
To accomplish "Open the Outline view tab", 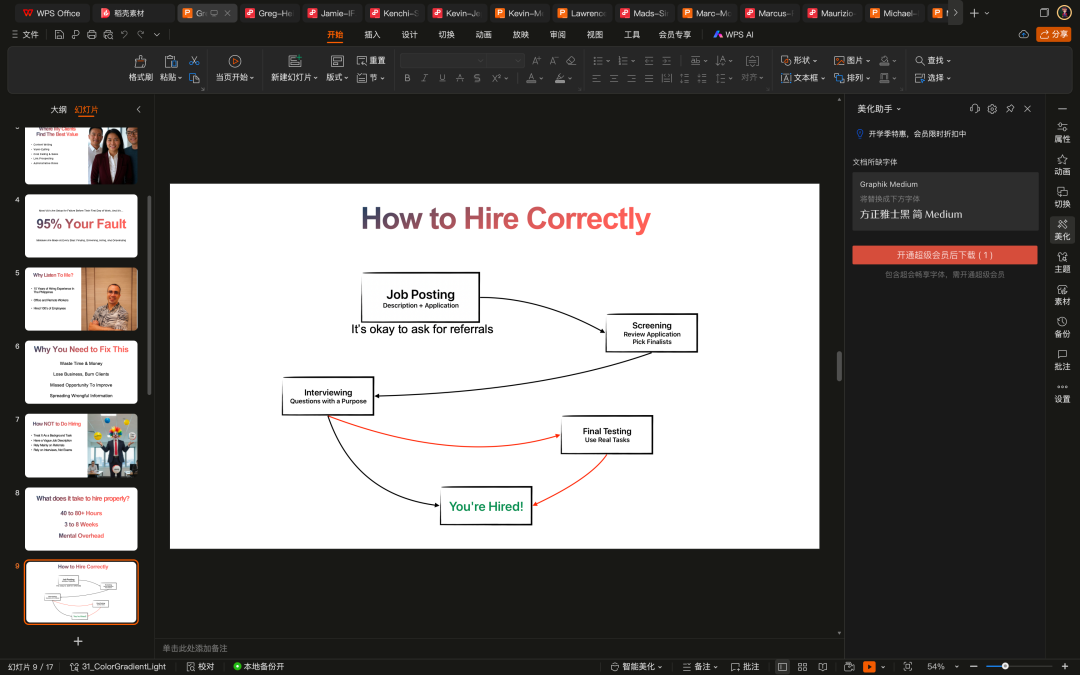I will (x=59, y=110).
